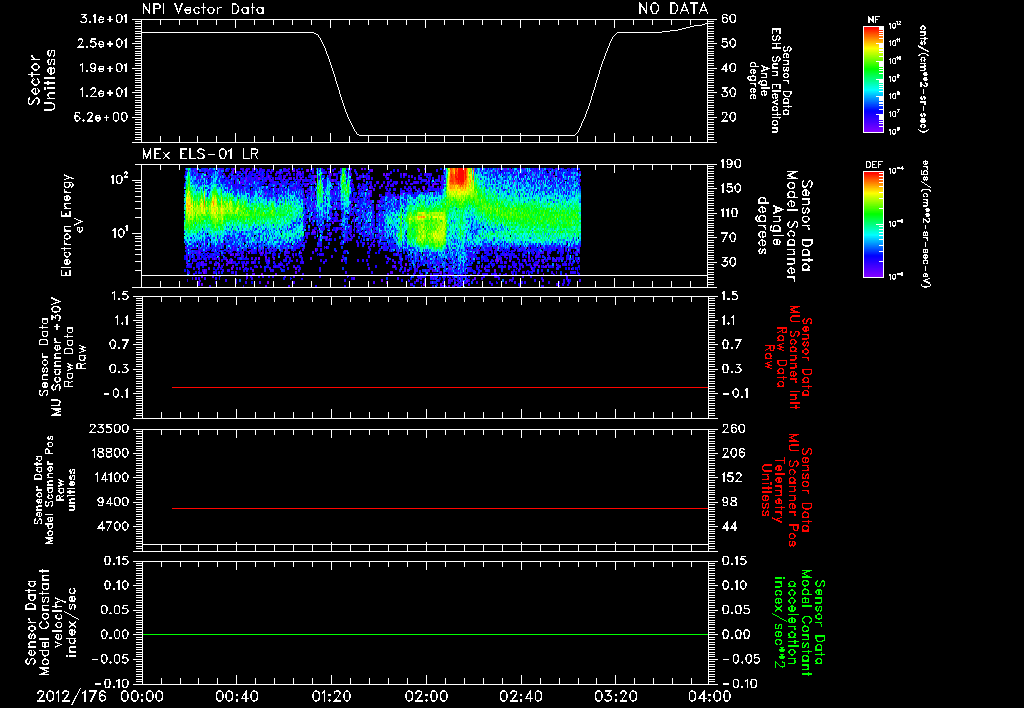Click the "44" telemetry tick value

pyautogui.click(x=729, y=526)
